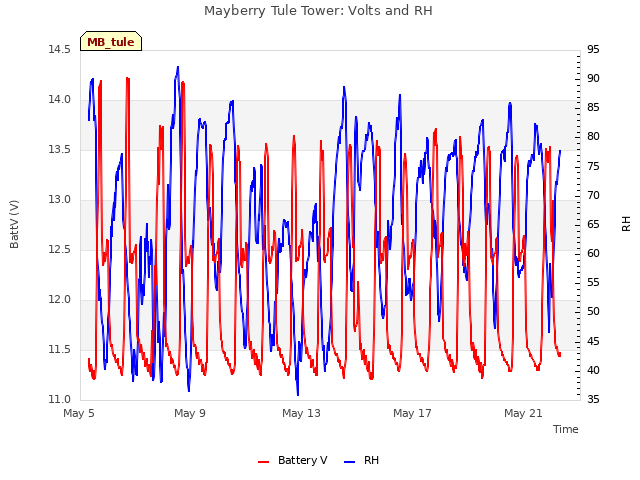The width and height of the screenshot is (640, 480).
Task: Click the 75 RH axis value
Action: [593, 166]
